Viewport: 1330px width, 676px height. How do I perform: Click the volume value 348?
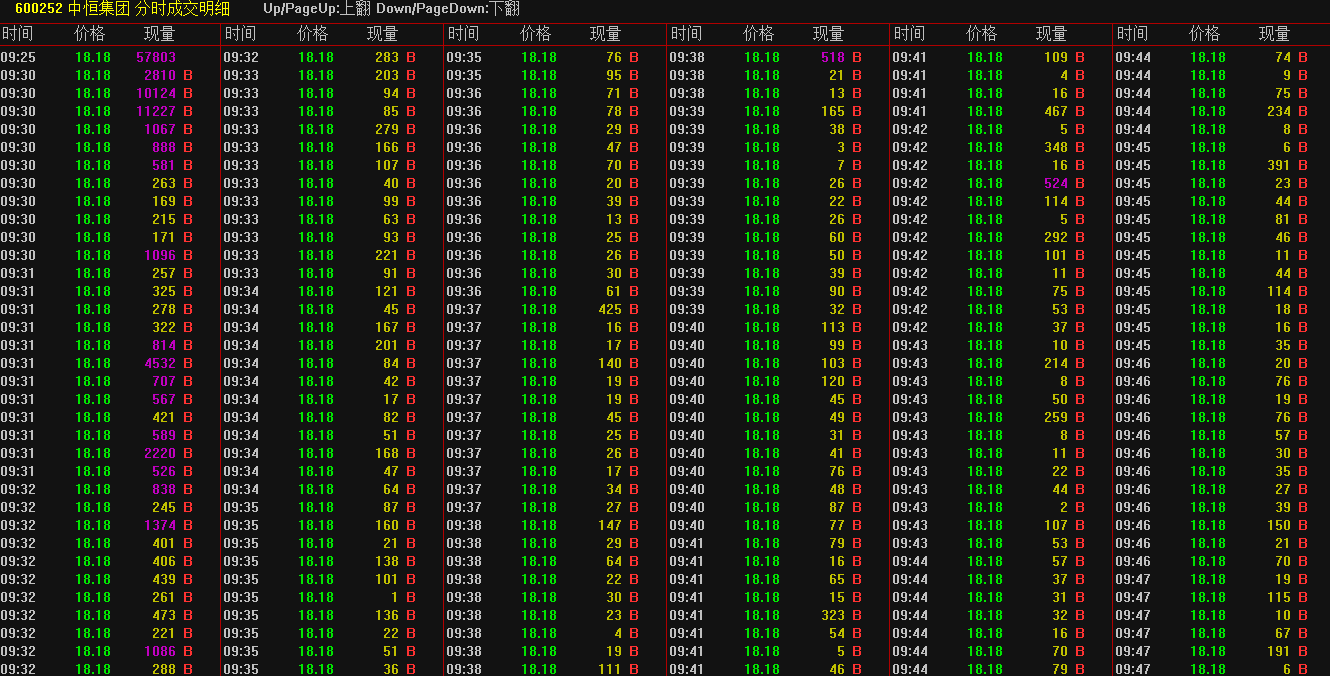point(1056,147)
